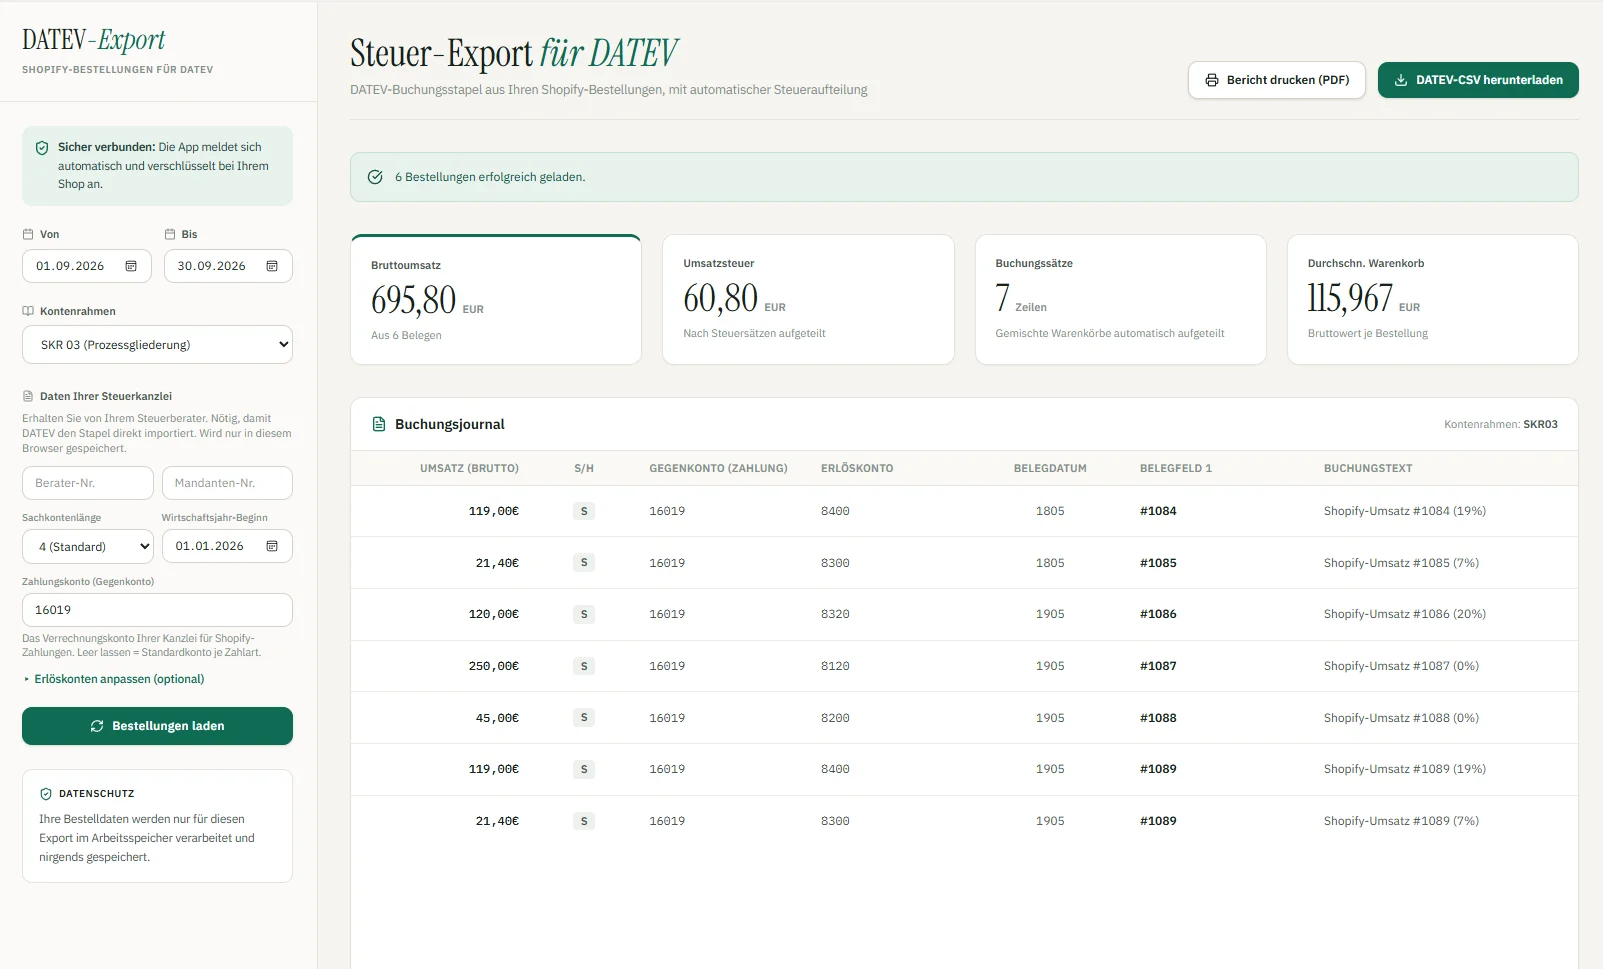Click the BUCHUNGSTEXT column header
The width and height of the screenshot is (1603, 969).
click(1368, 468)
